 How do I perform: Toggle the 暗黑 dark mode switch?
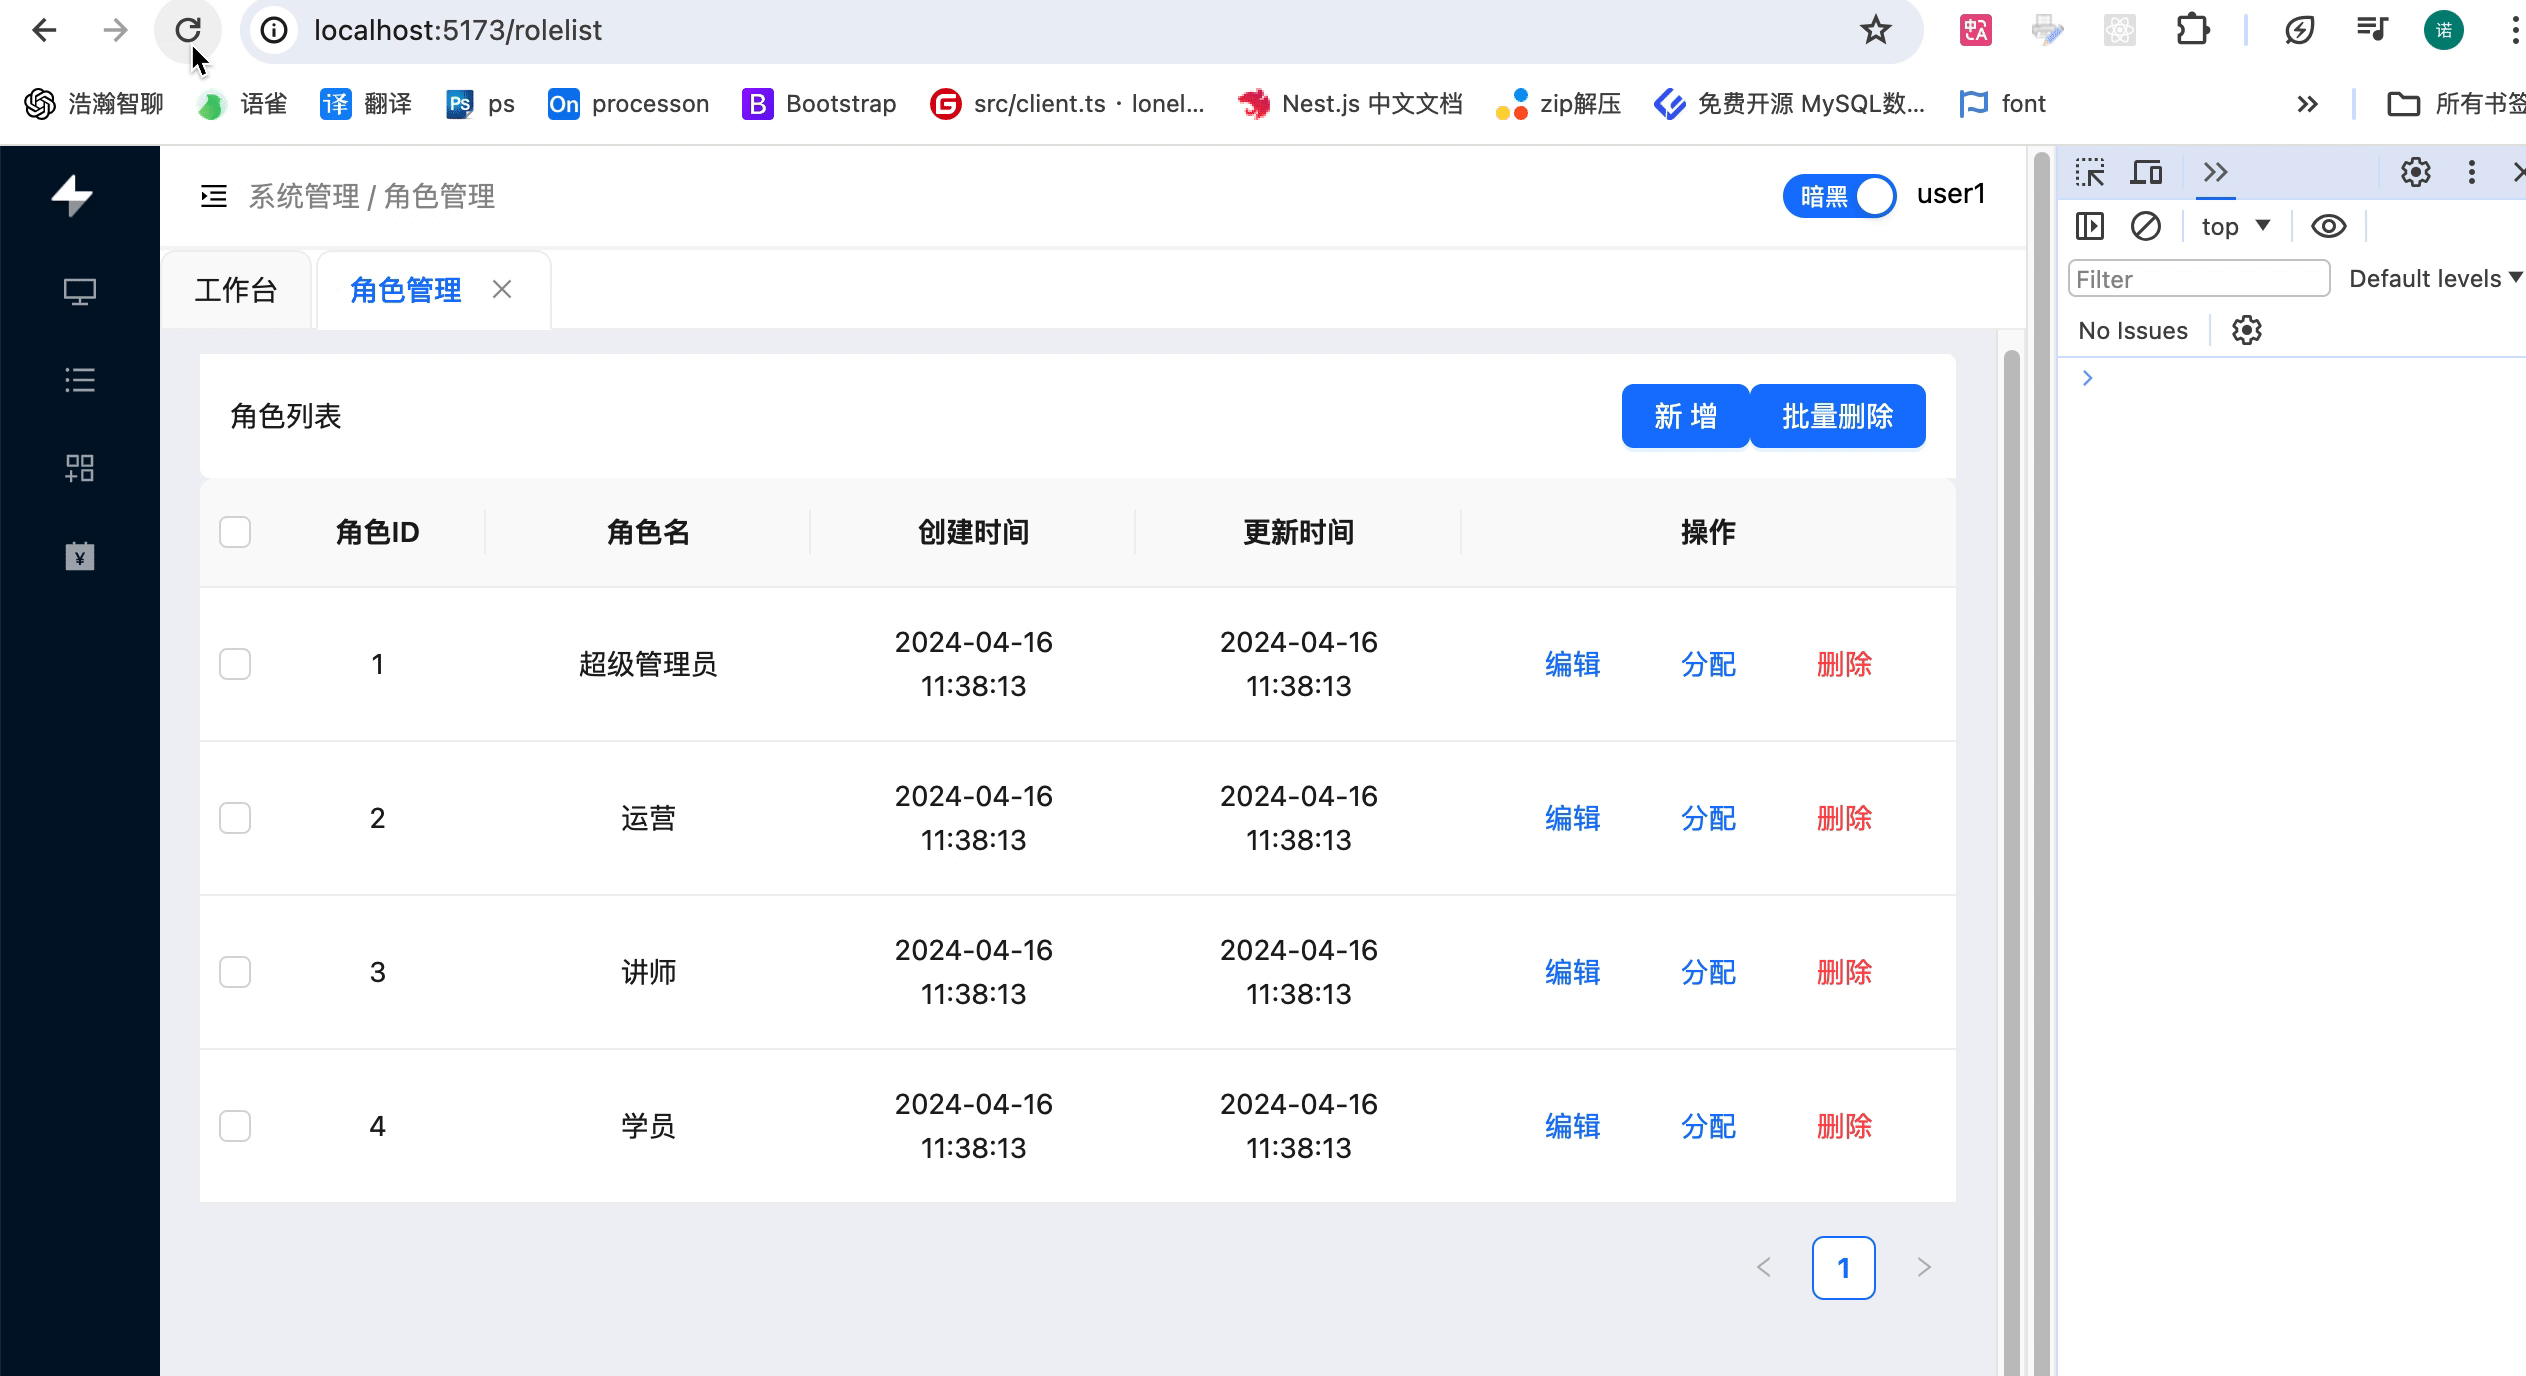point(1839,196)
